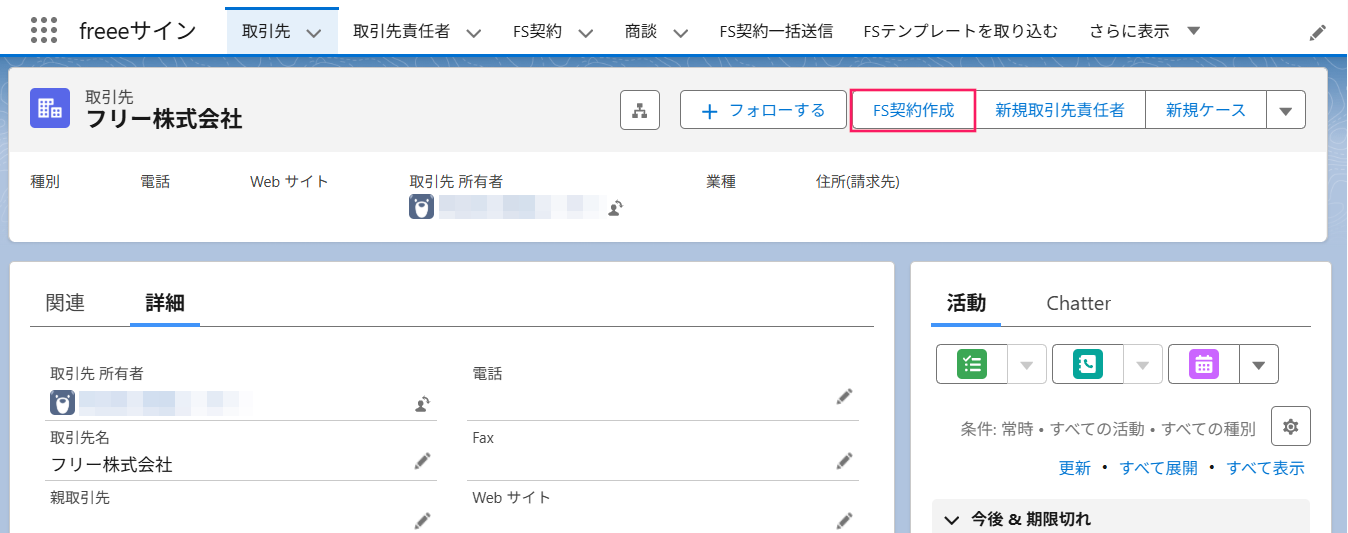Viewport: 1348px width, 533px height.
Task: Change owner icon in the header
Action: [617, 208]
